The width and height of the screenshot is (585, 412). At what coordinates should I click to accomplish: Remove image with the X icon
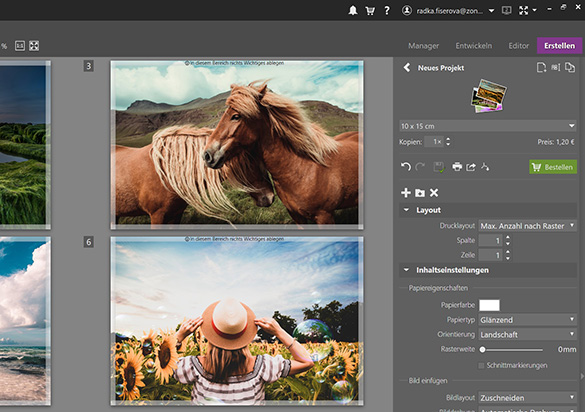[x=434, y=193]
